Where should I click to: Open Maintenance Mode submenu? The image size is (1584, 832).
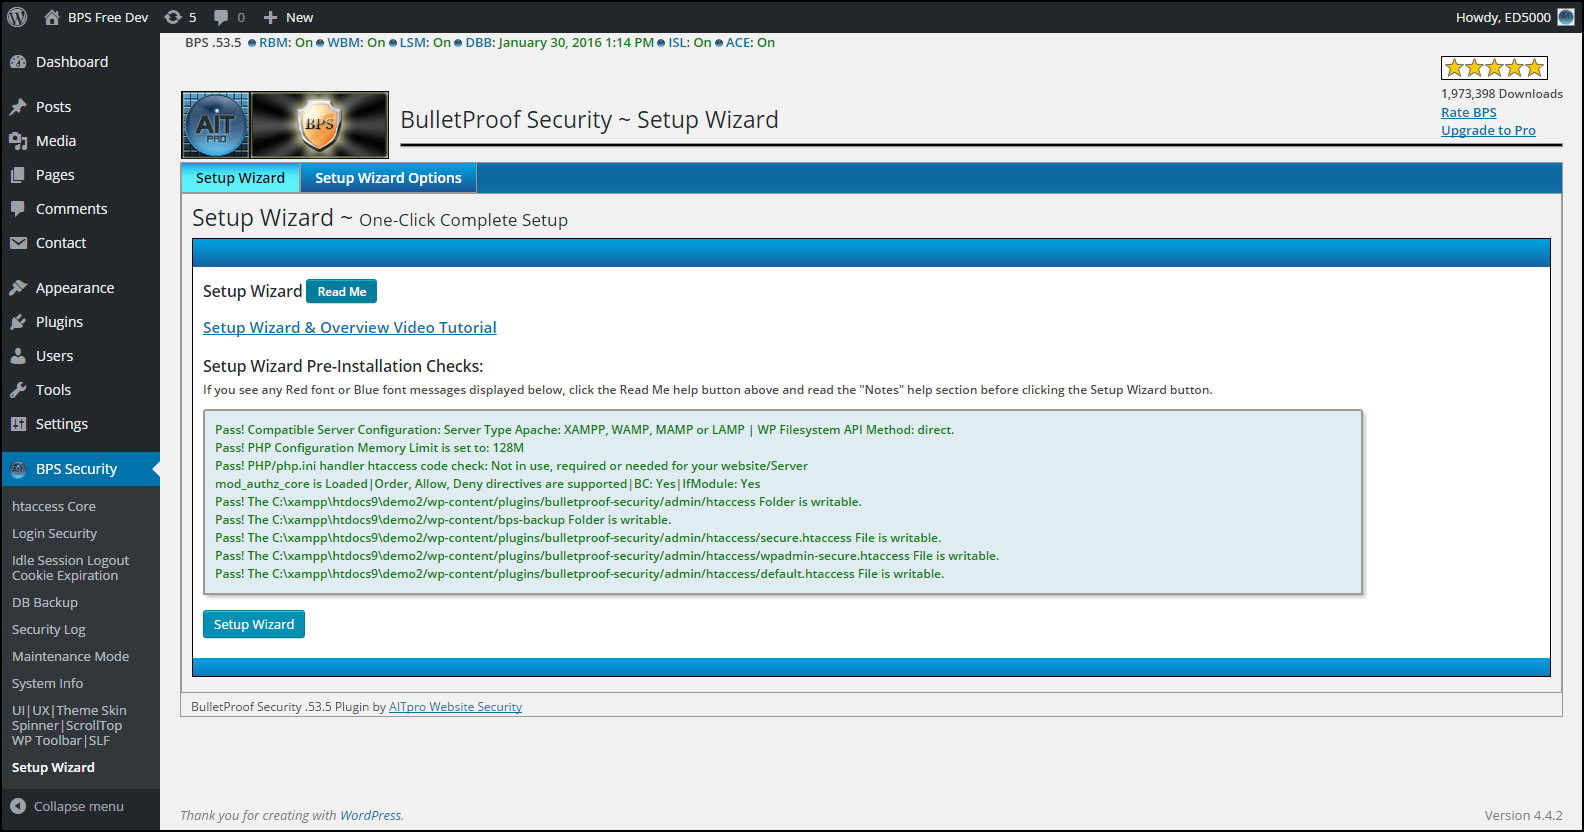[70, 657]
